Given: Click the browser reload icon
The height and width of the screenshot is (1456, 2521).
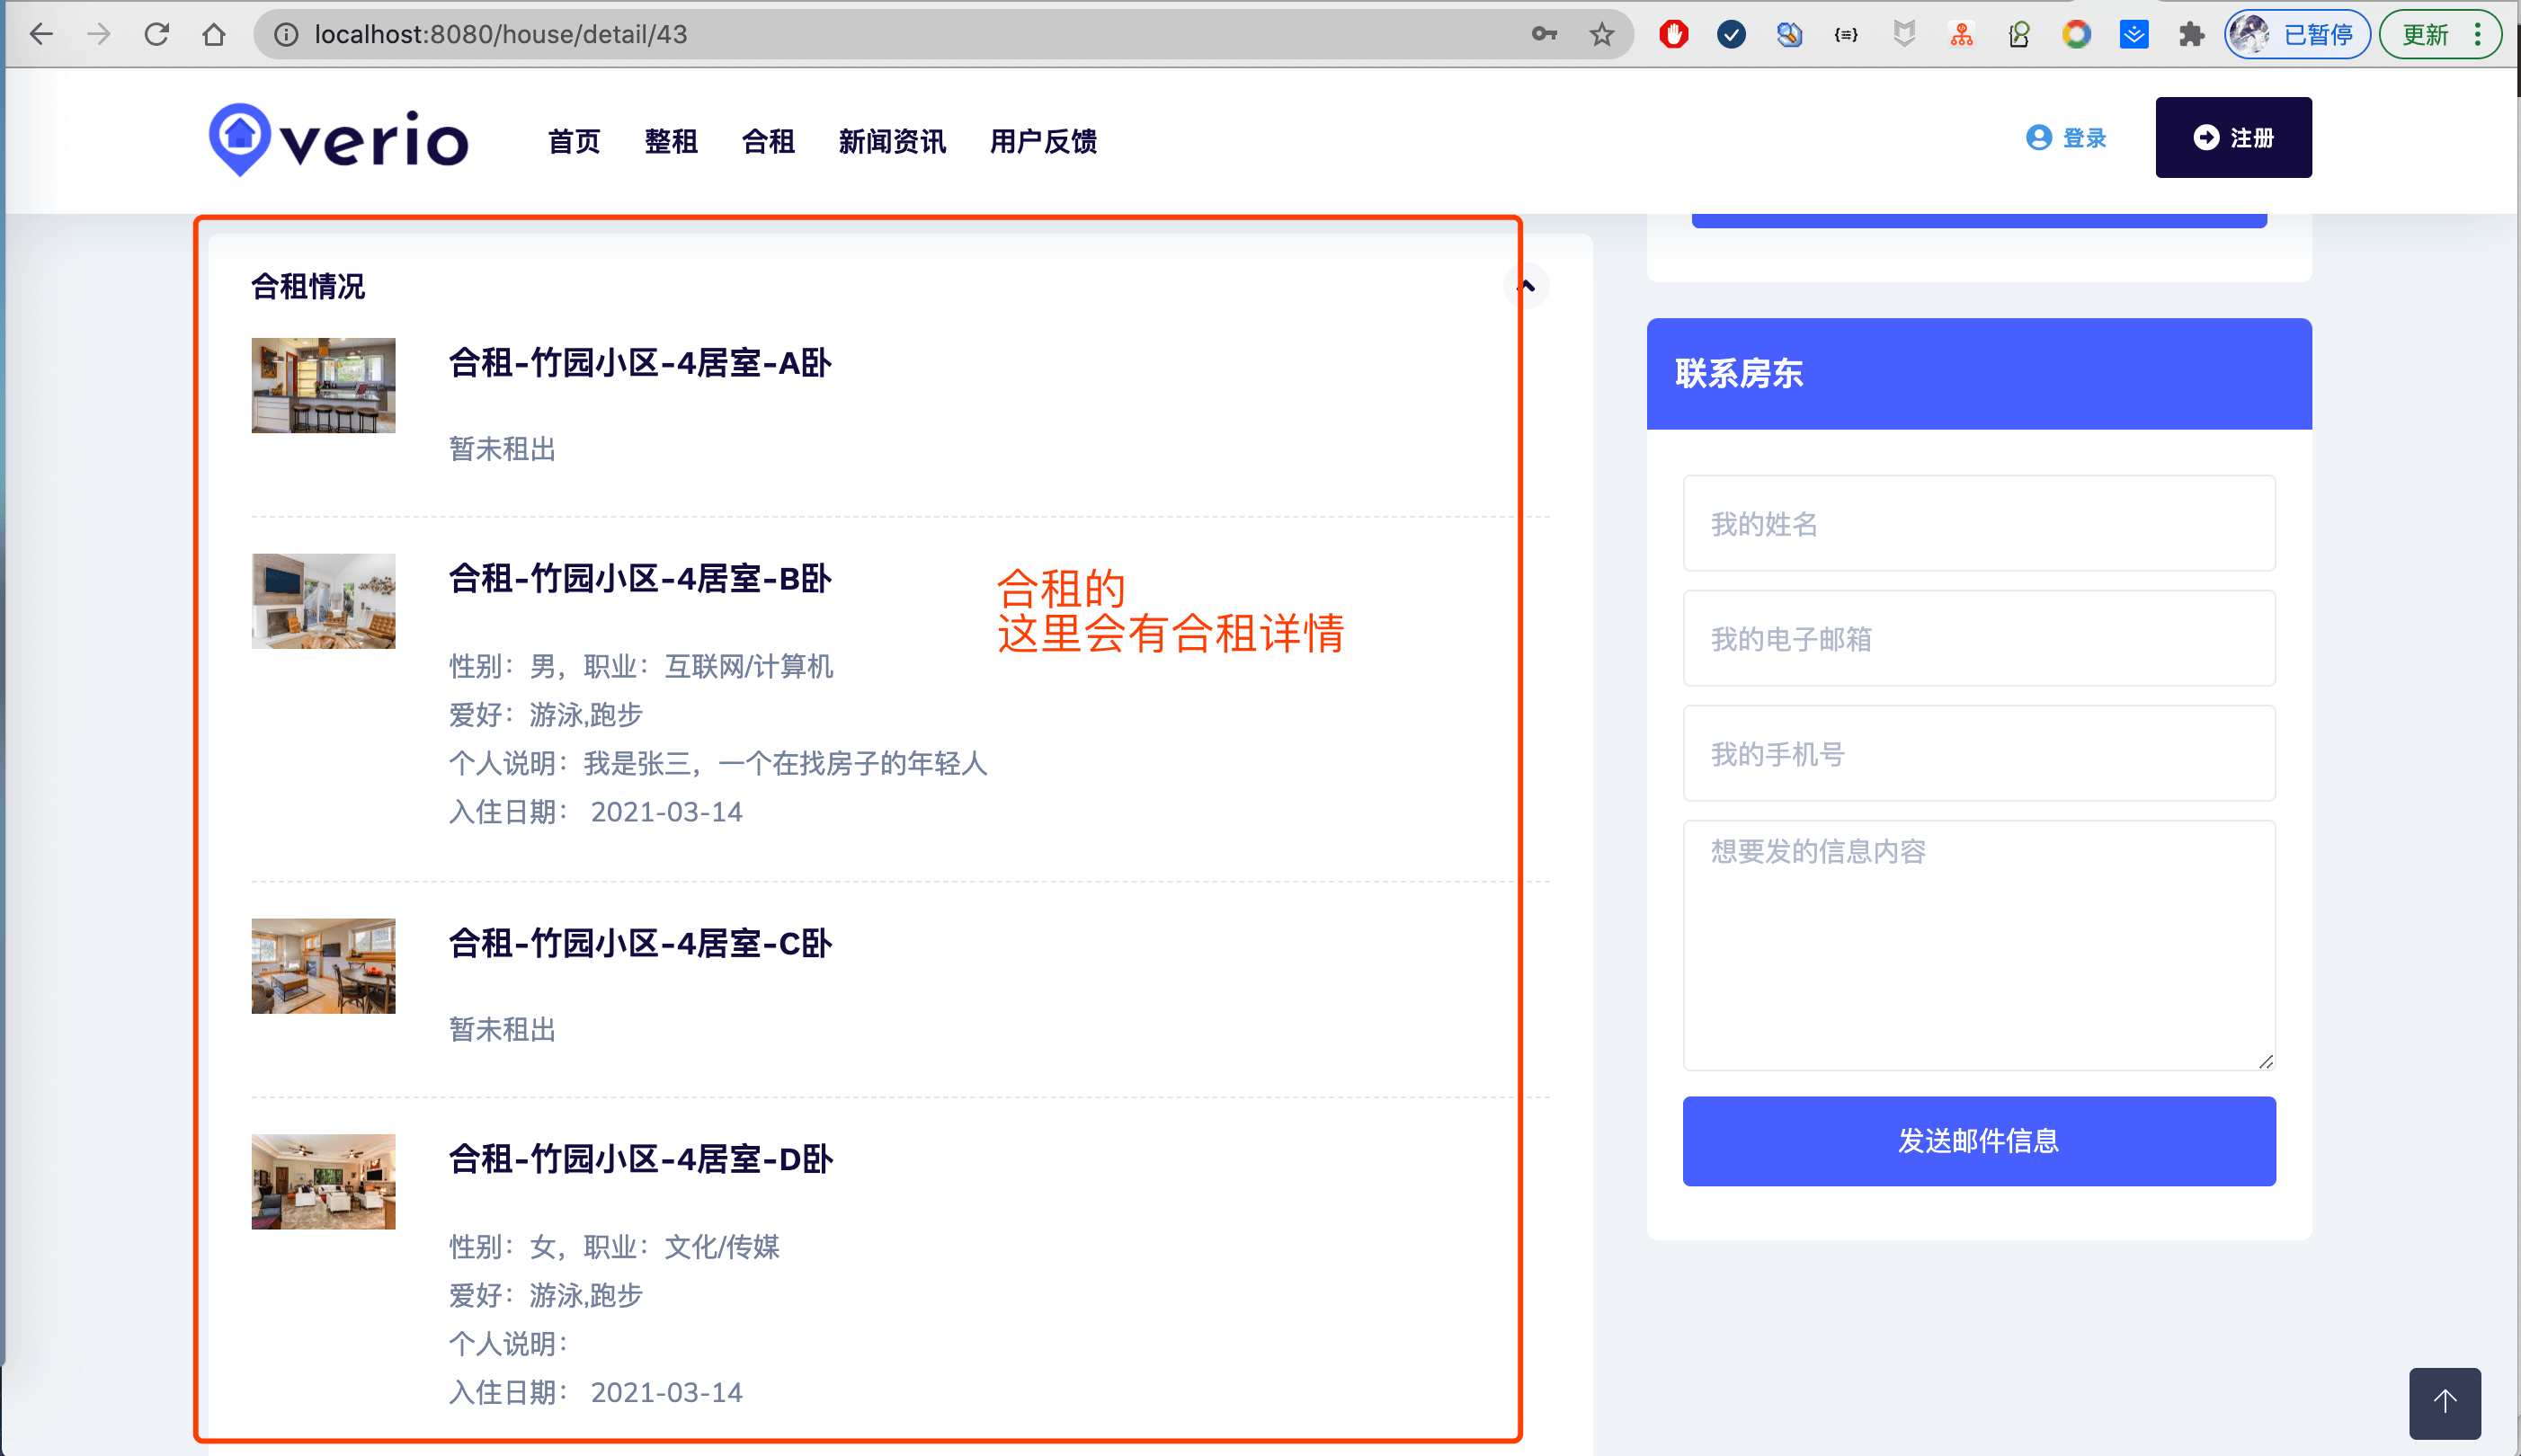Looking at the screenshot, I should [x=157, y=35].
